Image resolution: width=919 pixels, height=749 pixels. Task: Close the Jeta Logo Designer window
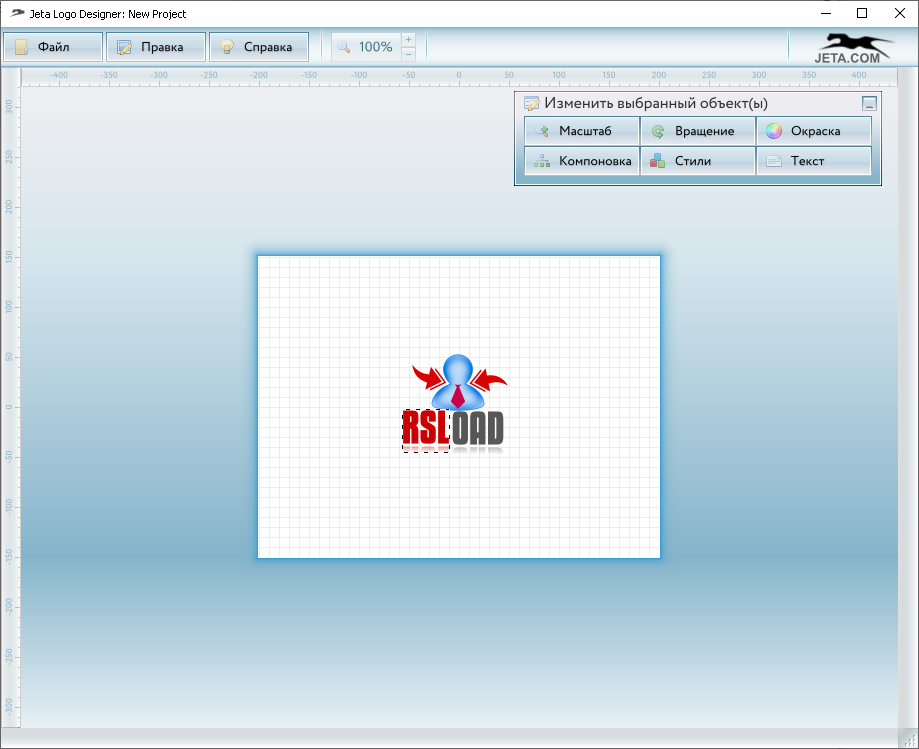[900, 13]
